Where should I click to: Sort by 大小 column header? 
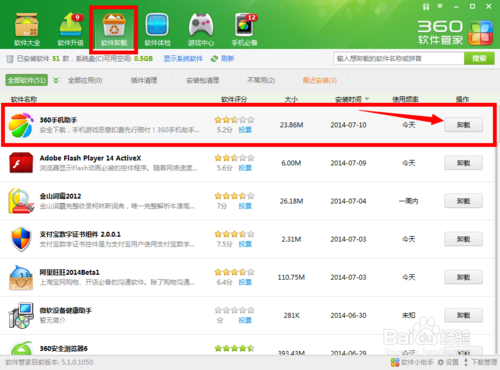pyautogui.click(x=291, y=99)
